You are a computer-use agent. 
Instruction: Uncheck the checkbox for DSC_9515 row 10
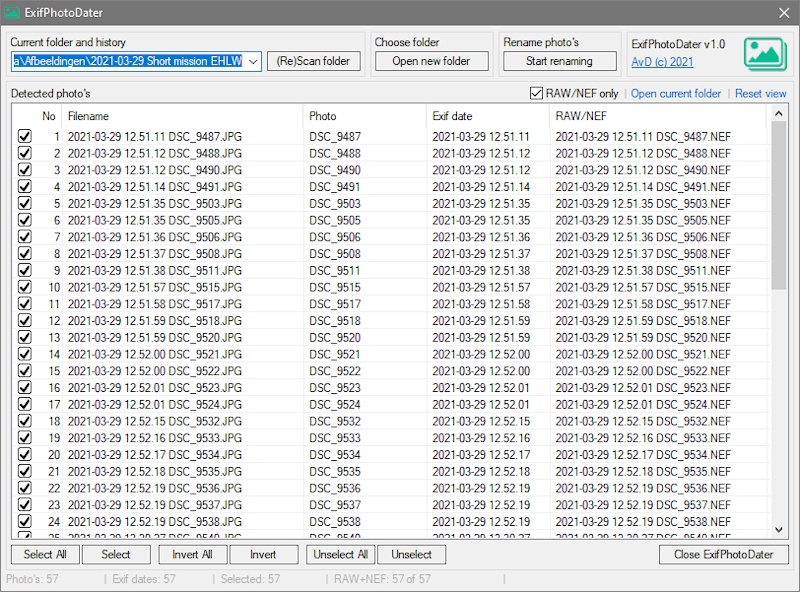[25, 288]
